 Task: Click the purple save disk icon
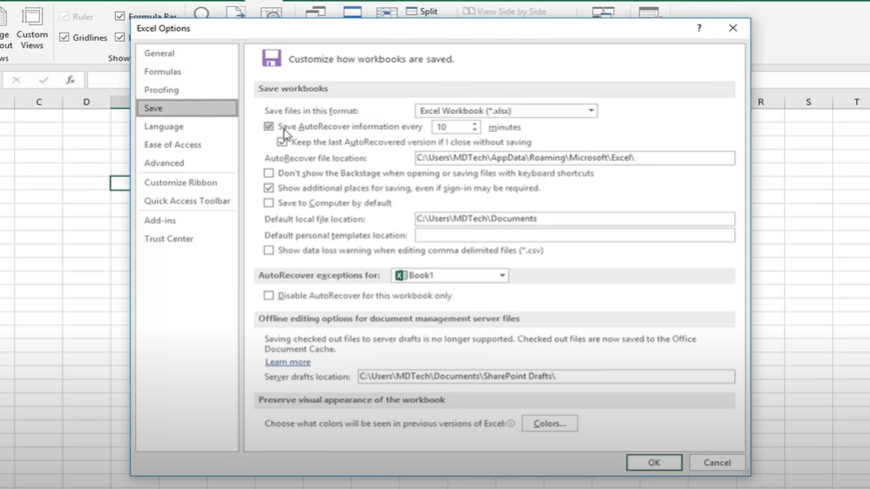click(271, 58)
